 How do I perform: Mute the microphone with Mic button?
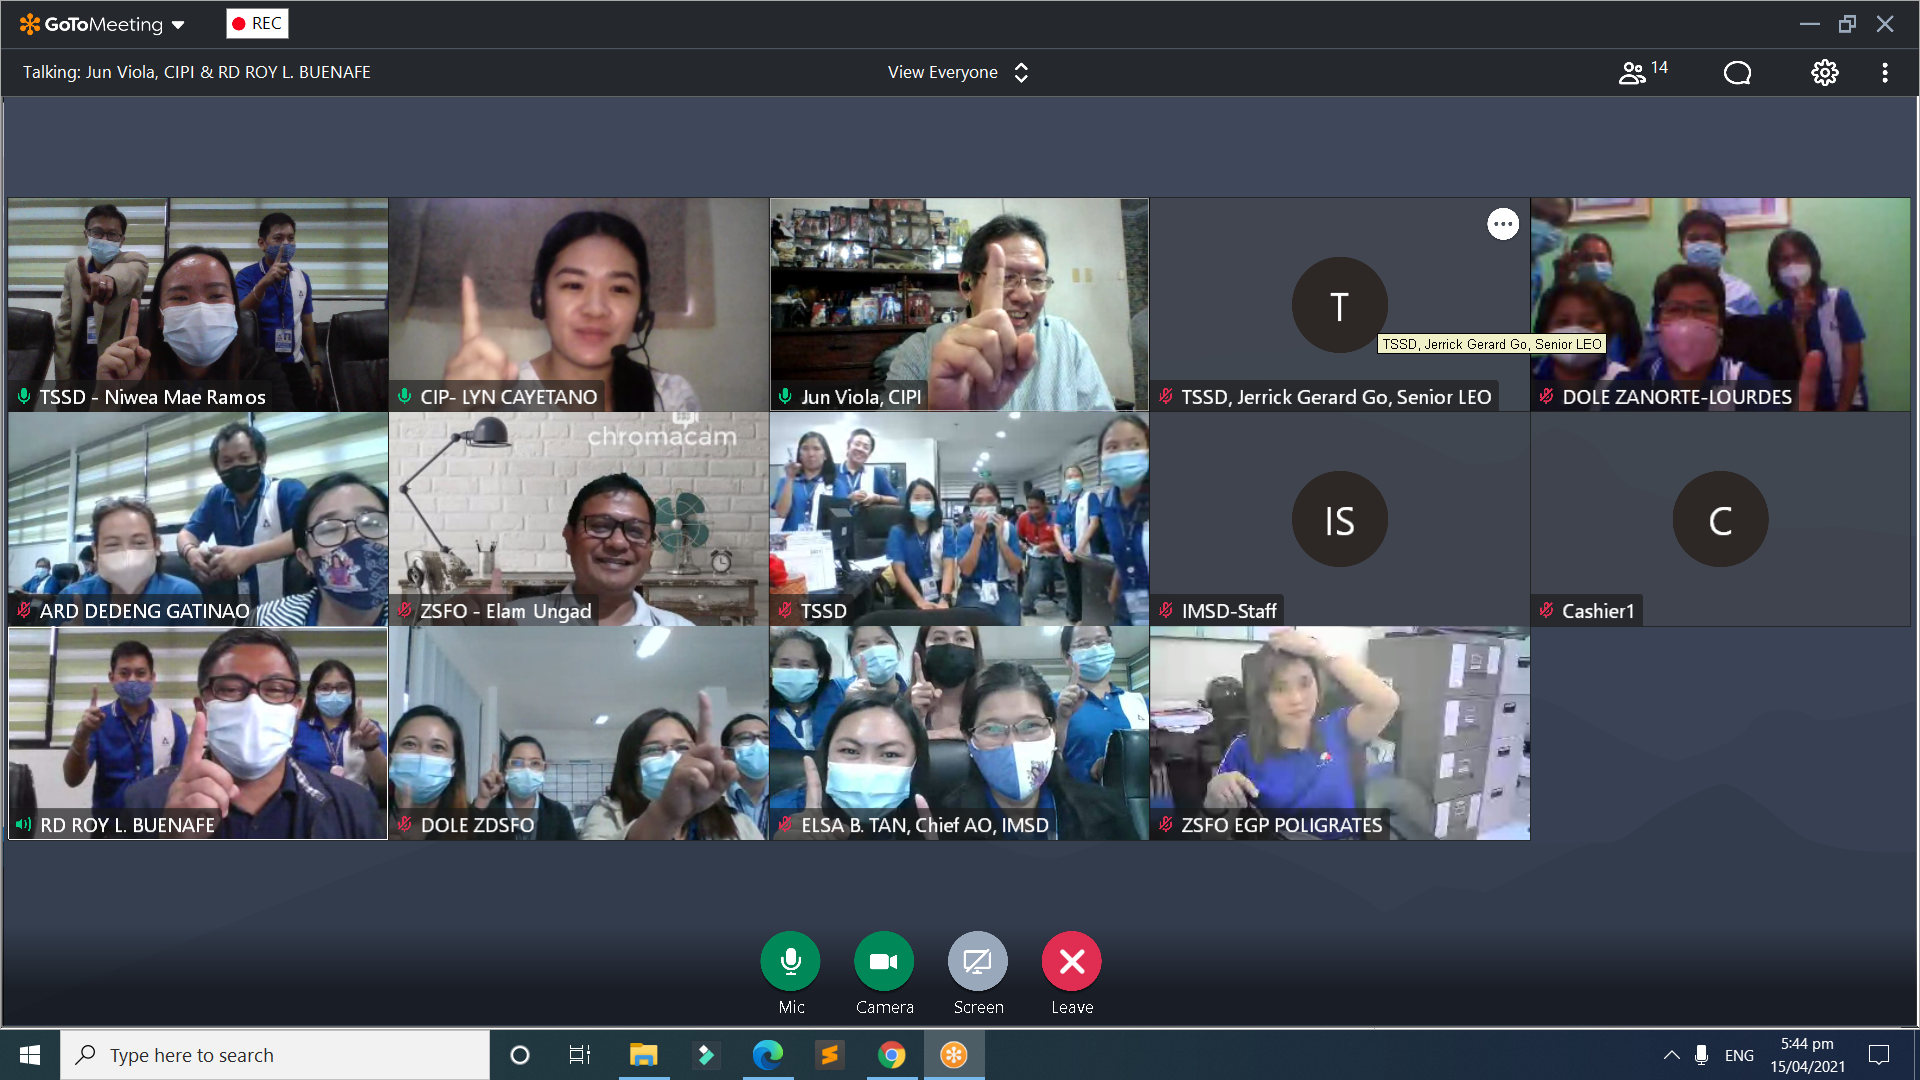point(790,961)
